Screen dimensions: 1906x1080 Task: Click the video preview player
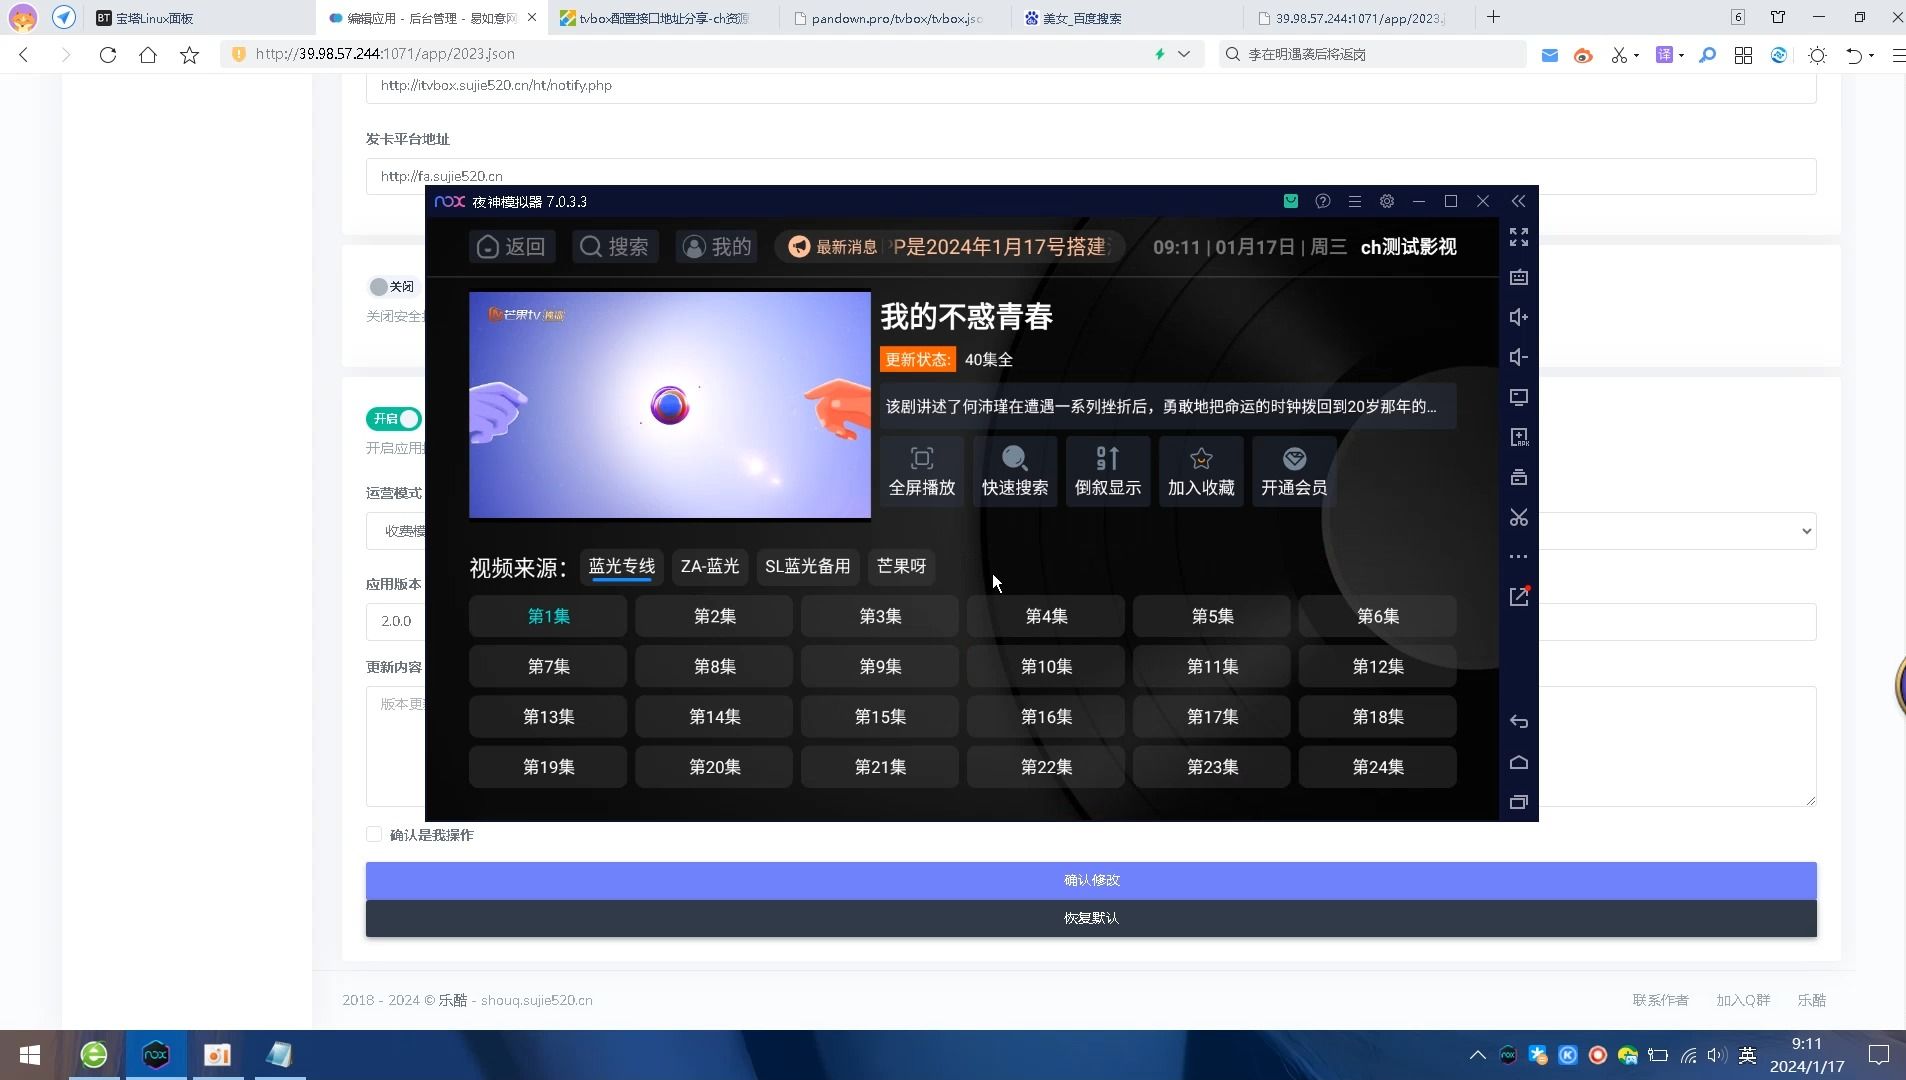670,405
